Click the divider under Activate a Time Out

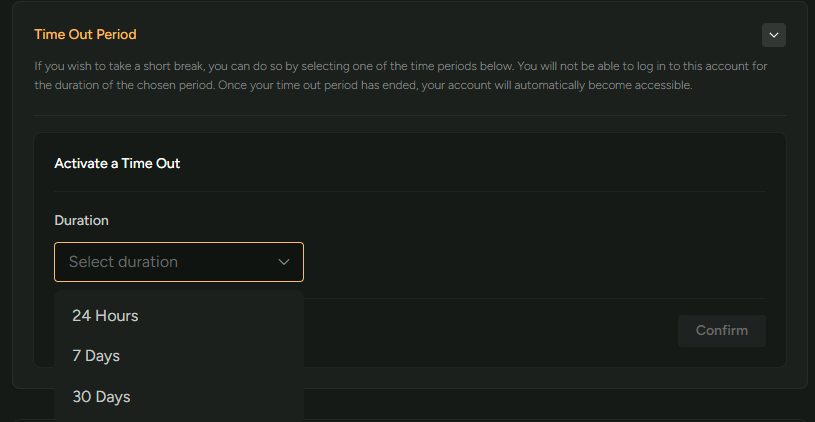[410, 191]
